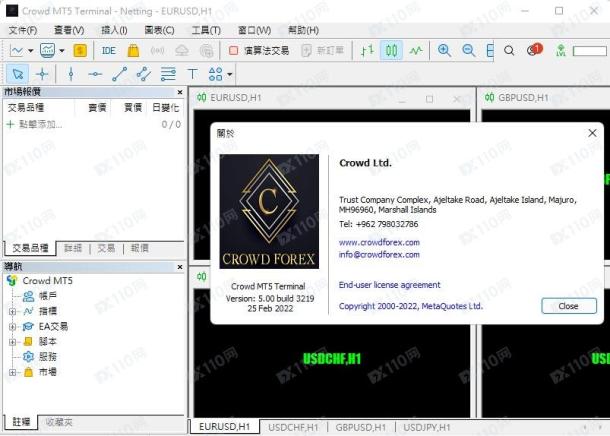The image size is (610, 436).
Task: Select the vertical line drawing tool
Action: pos(70,74)
